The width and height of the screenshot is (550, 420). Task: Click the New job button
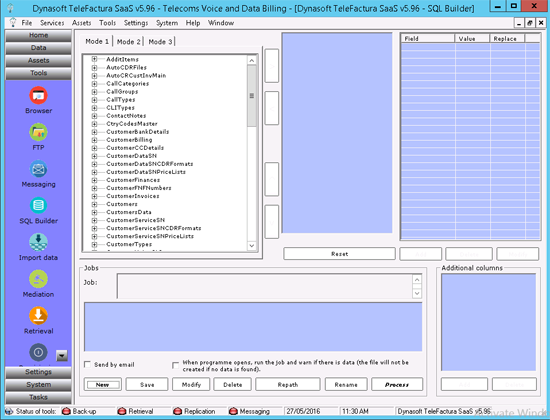tap(102, 385)
